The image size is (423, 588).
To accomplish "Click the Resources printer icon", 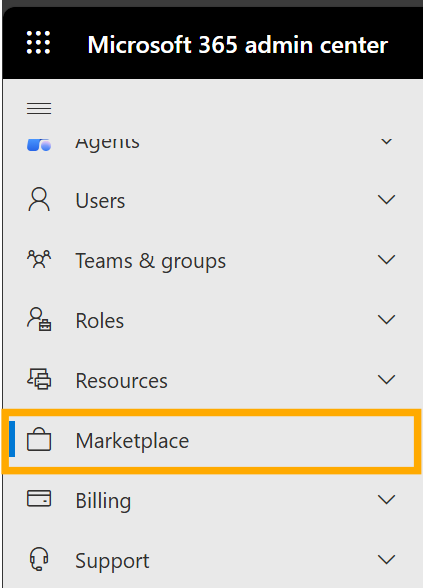I will (39, 379).
